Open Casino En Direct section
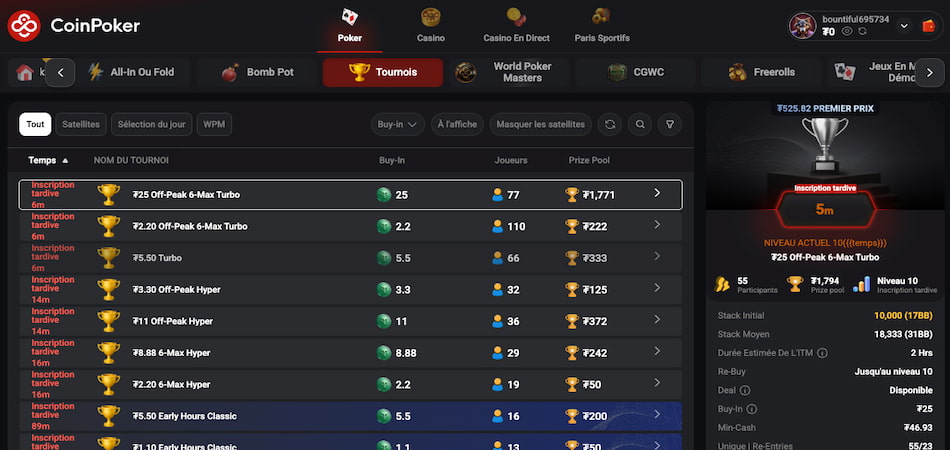The width and height of the screenshot is (950, 450). coord(516,26)
